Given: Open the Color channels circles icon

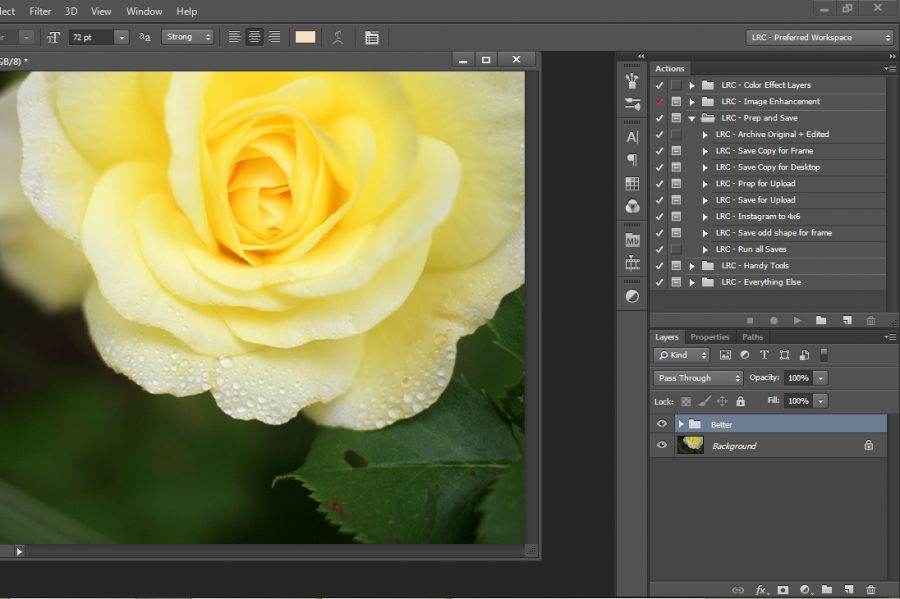Looking at the screenshot, I should click(x=632, y=207).
